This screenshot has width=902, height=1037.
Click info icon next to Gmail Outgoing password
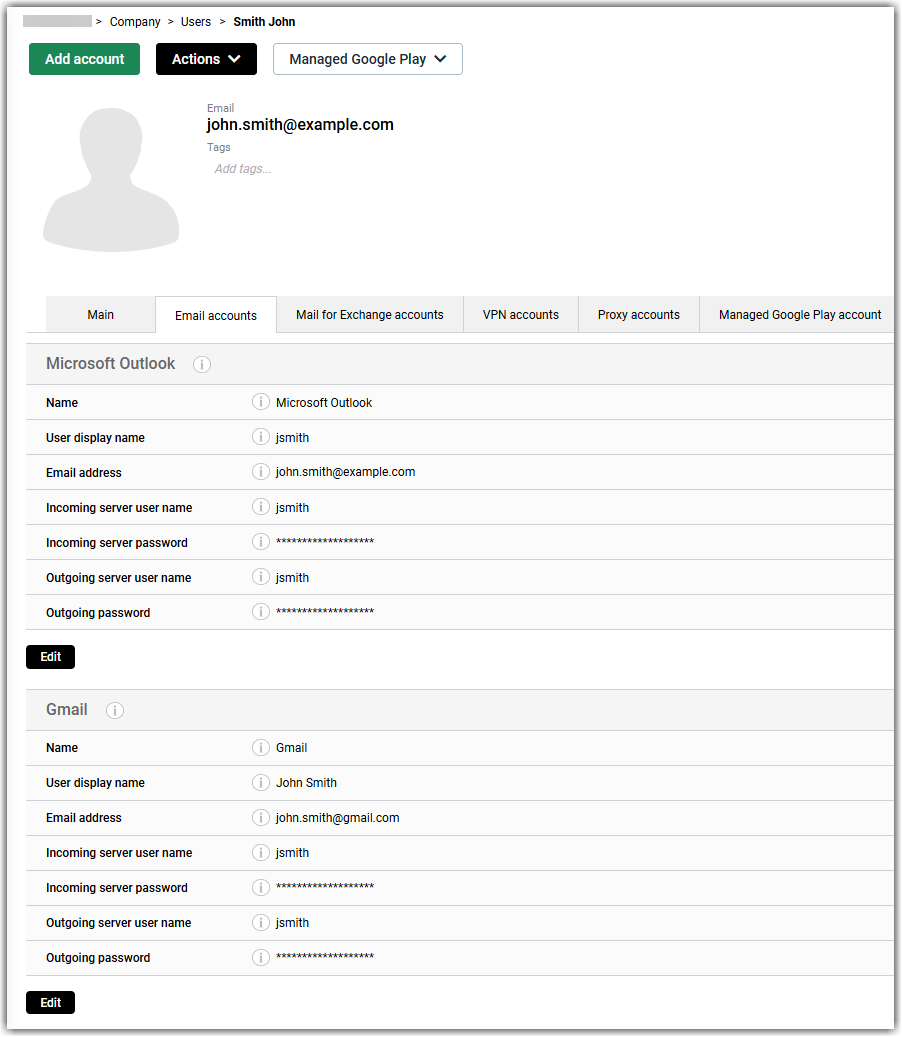click(x=260, y=957)
